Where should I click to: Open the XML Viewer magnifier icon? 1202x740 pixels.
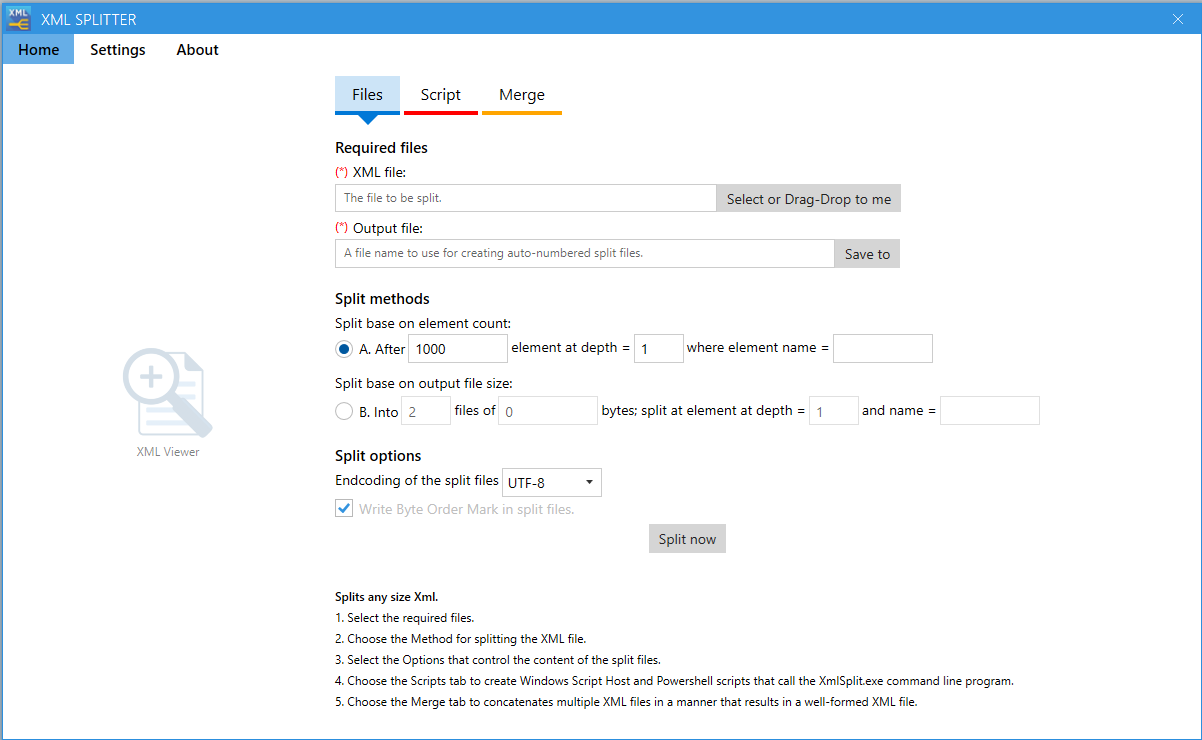167,393
